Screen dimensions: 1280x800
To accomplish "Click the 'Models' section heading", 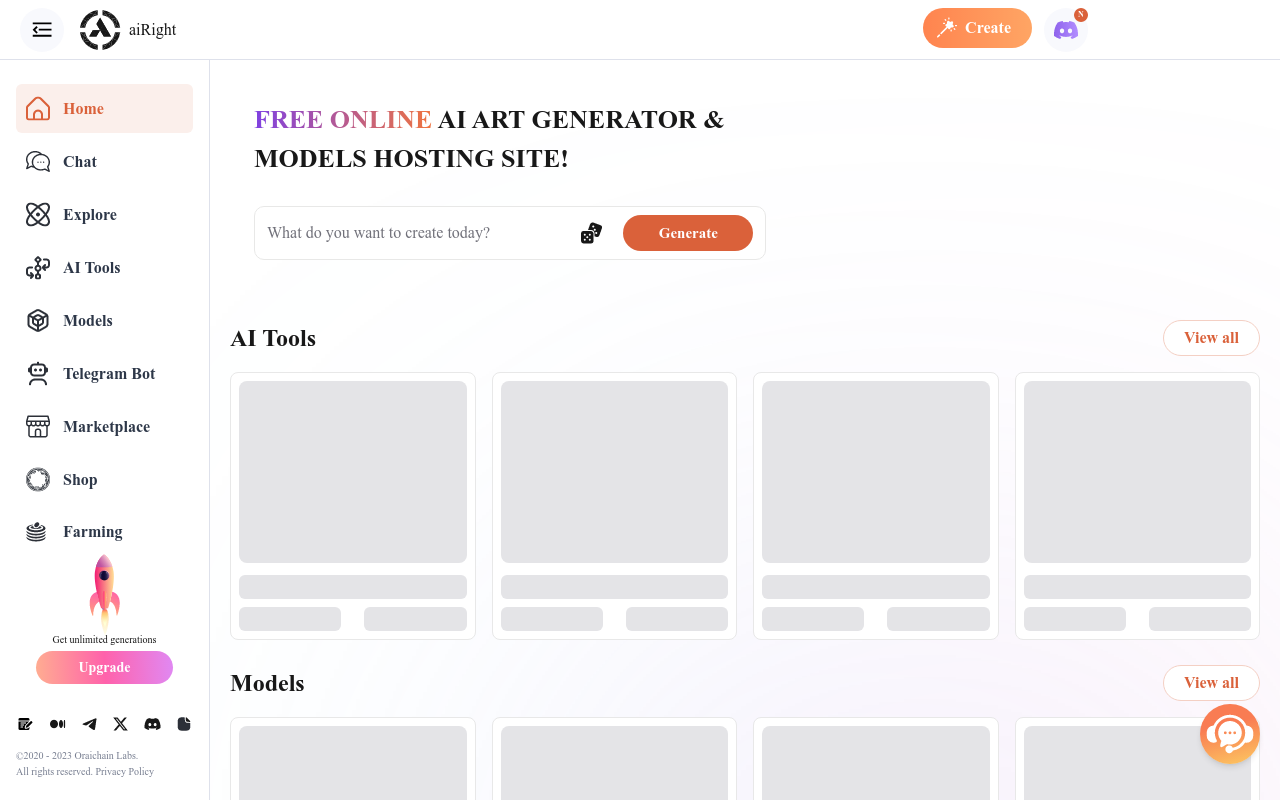I will pos(267,684).
